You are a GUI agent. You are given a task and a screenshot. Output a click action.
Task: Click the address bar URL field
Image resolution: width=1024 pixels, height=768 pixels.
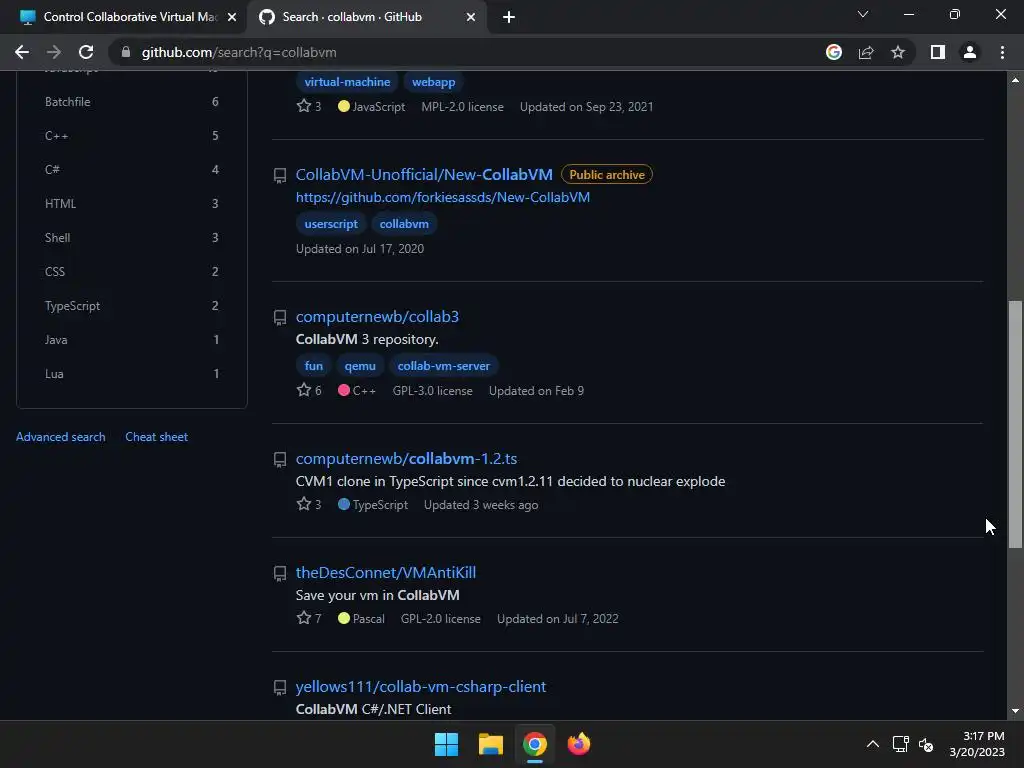pyautogui.click(x=457, y=52)
